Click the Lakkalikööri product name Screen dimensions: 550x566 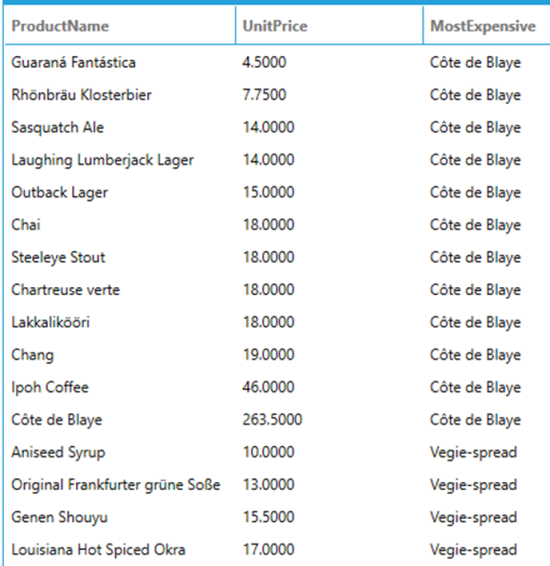[x=51, y=322]
